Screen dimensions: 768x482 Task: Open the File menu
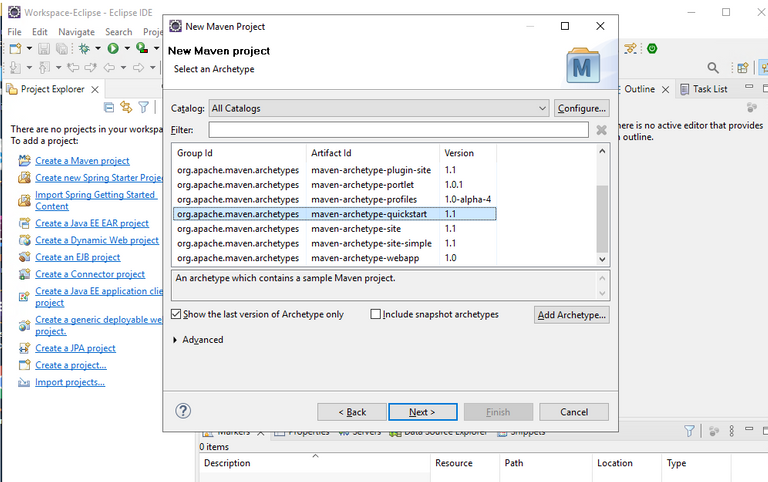14,32
